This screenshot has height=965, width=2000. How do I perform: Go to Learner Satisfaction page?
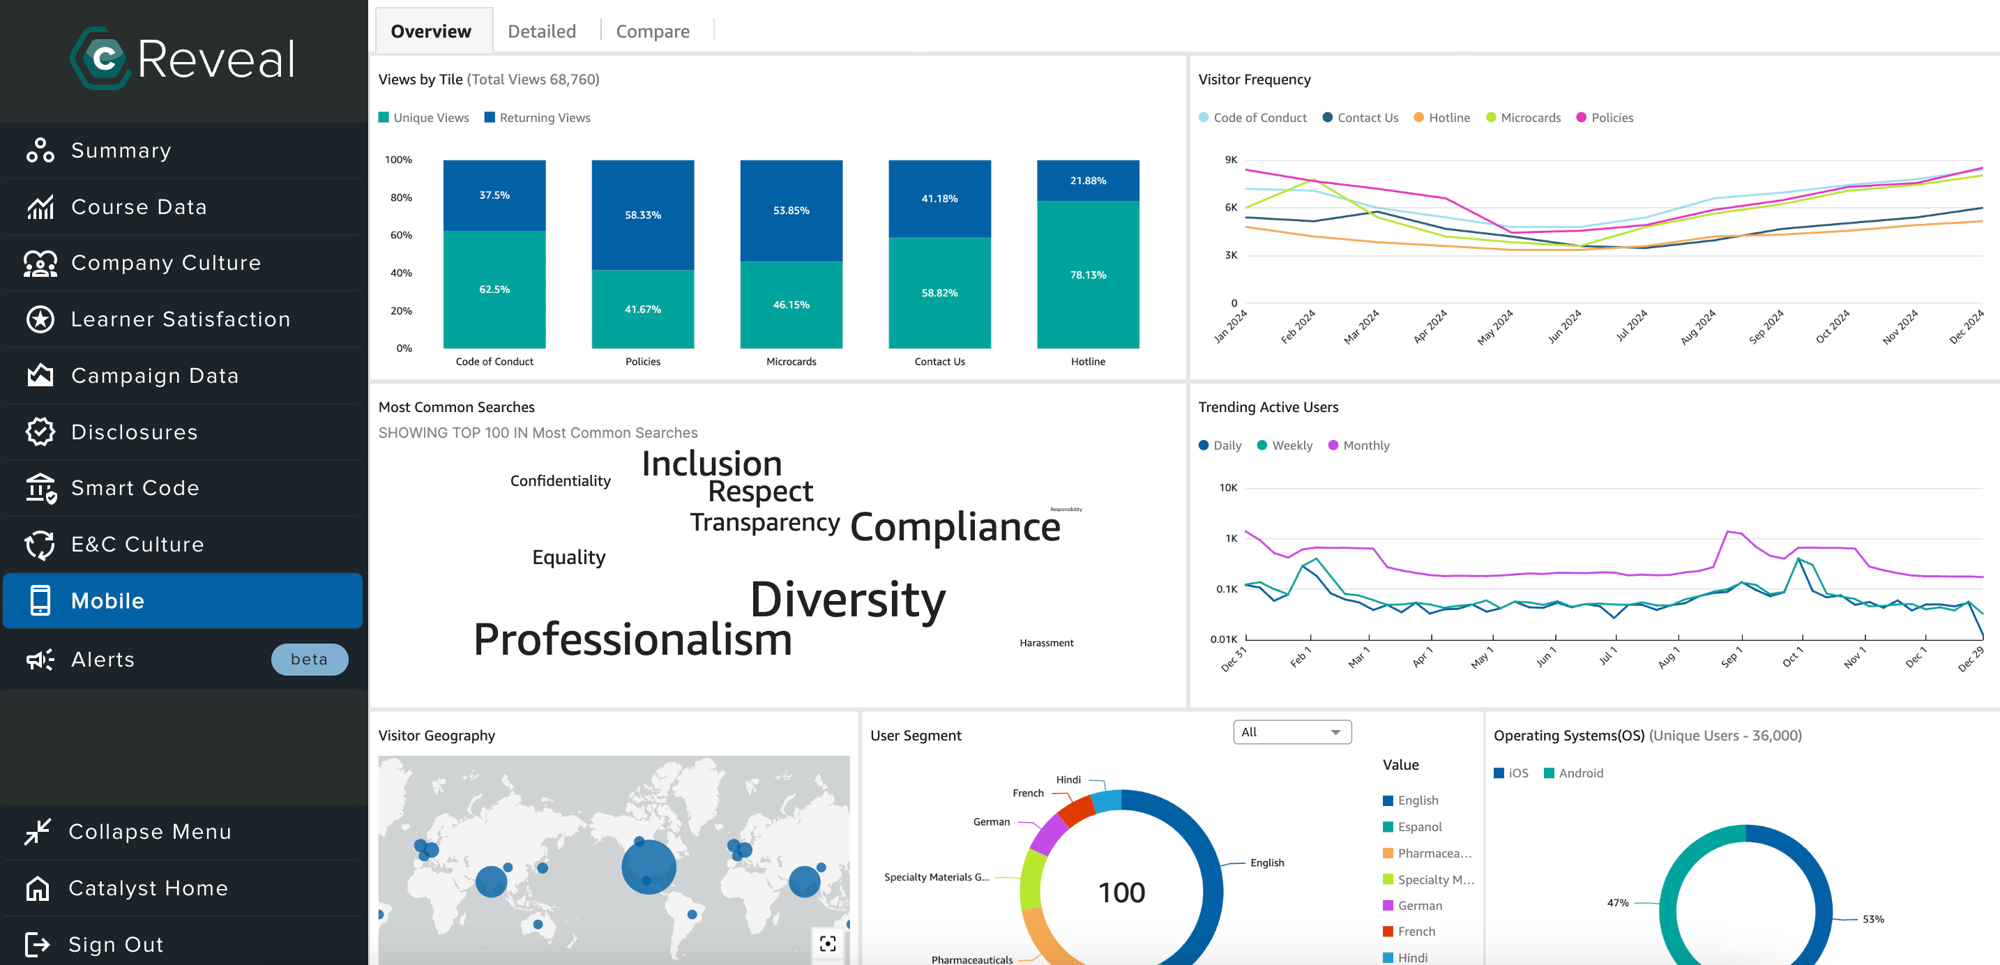[x=183, y=319]
